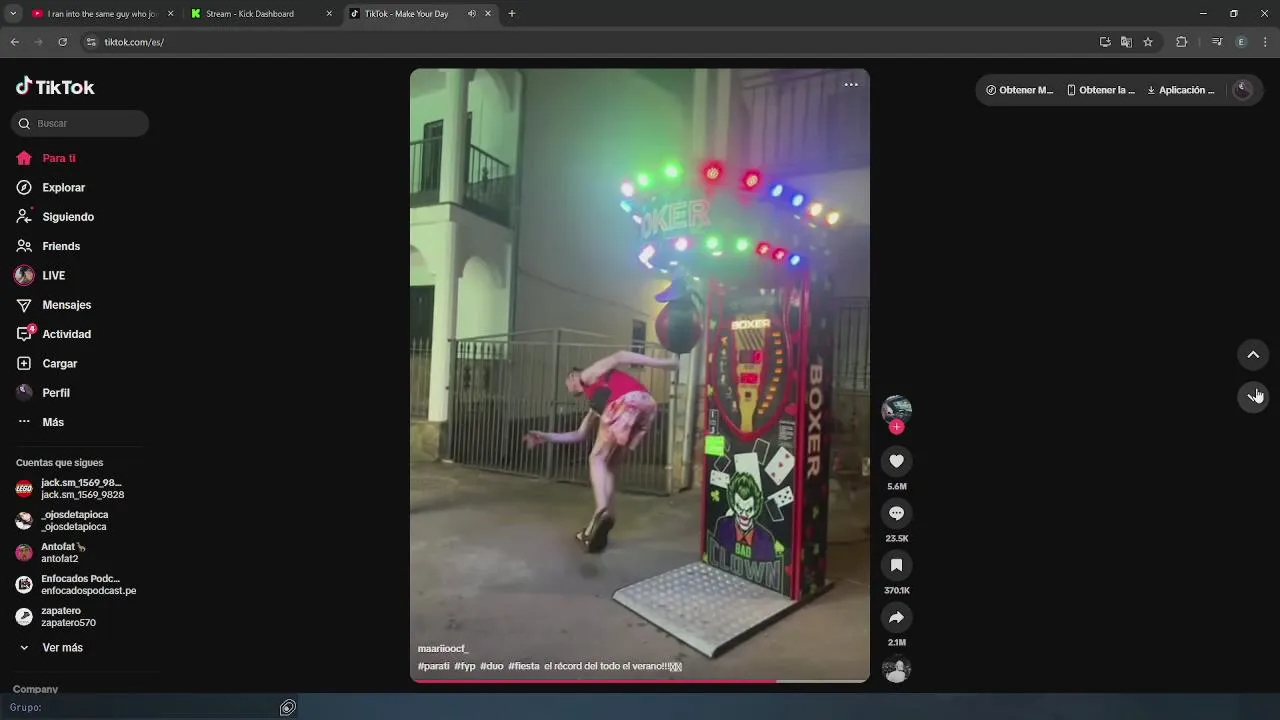Open the Chrome three-dot menu
This screenshot has height=720, width=1280.
pos(1265,42)
